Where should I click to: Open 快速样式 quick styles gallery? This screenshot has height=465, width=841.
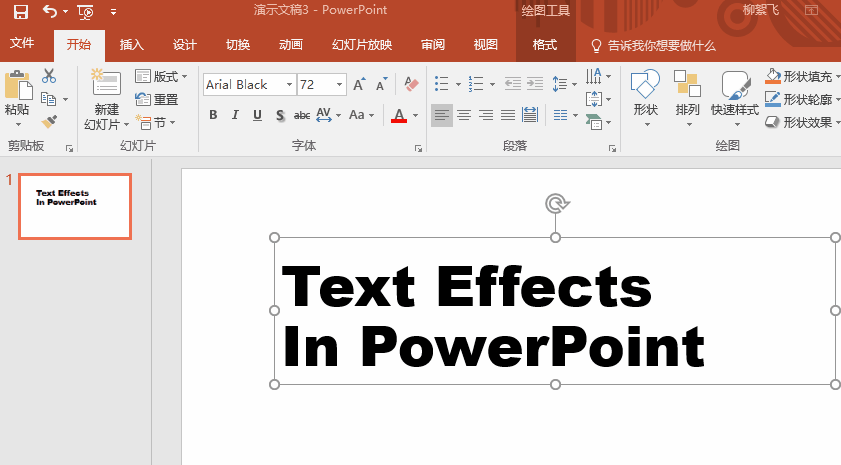735,99
